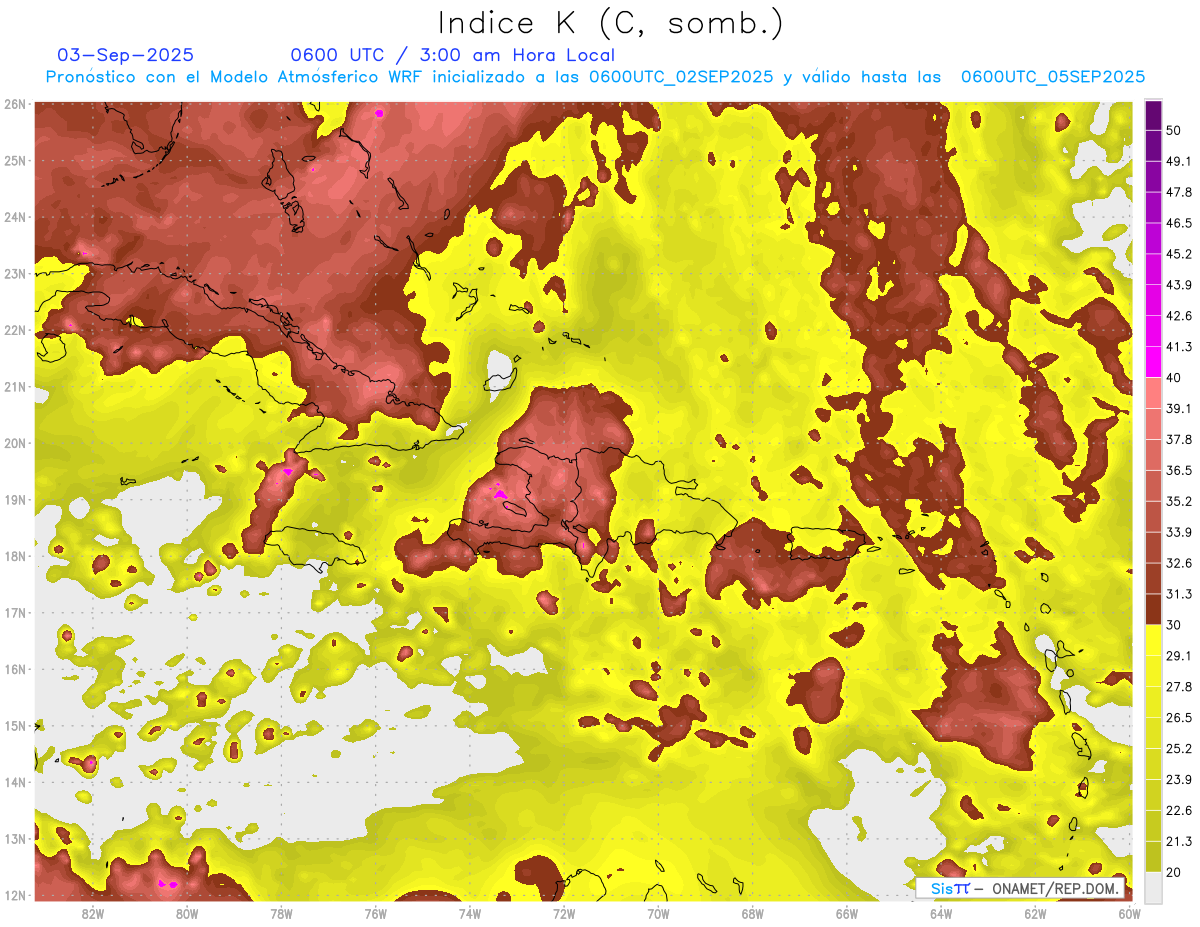
Task: Click the latitude label '16N'
Action: click(15, 669)
